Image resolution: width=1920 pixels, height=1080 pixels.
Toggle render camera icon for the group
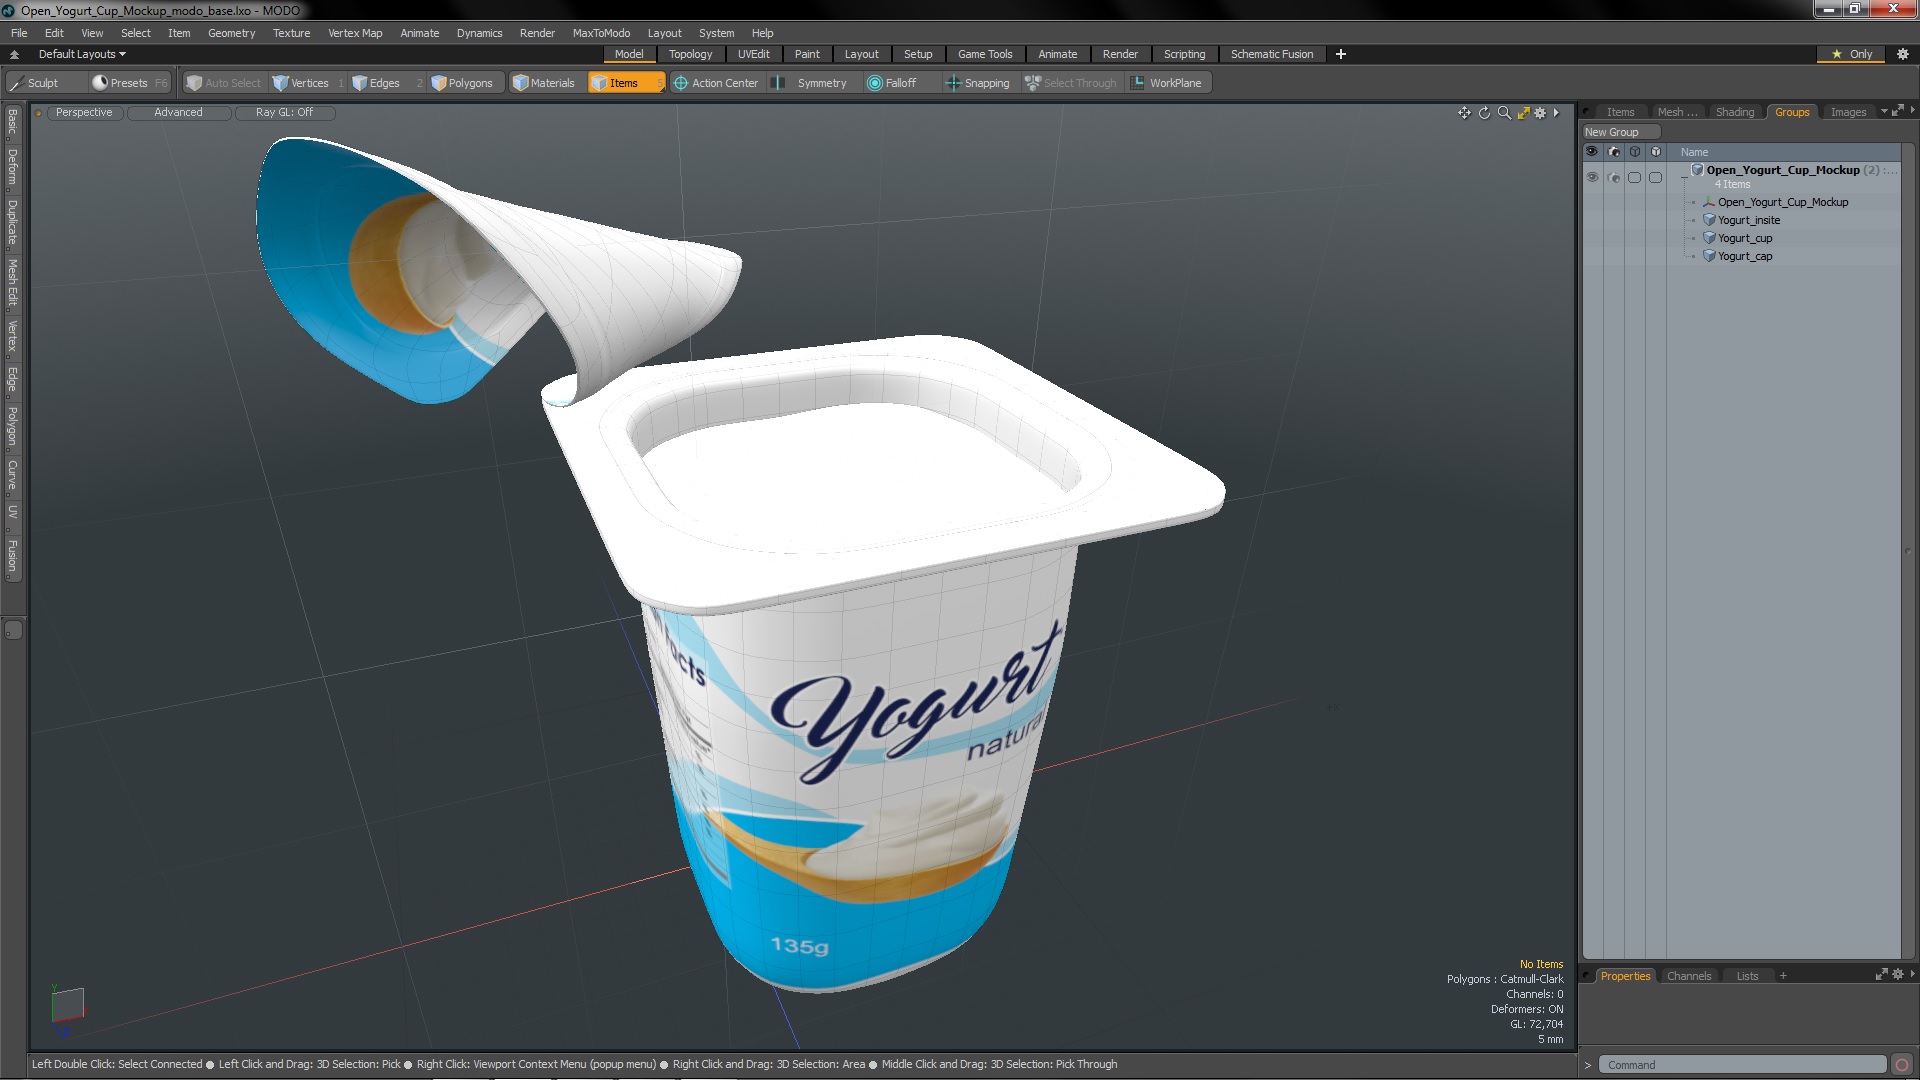[1613, 177]
